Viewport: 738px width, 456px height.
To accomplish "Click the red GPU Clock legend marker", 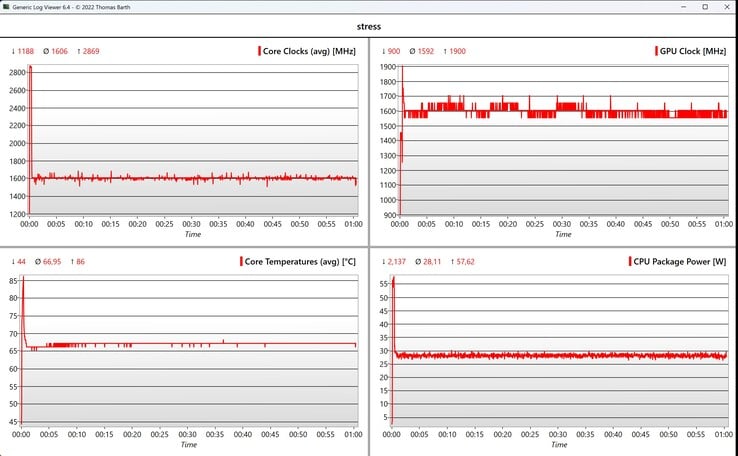I will click(656, 51).
